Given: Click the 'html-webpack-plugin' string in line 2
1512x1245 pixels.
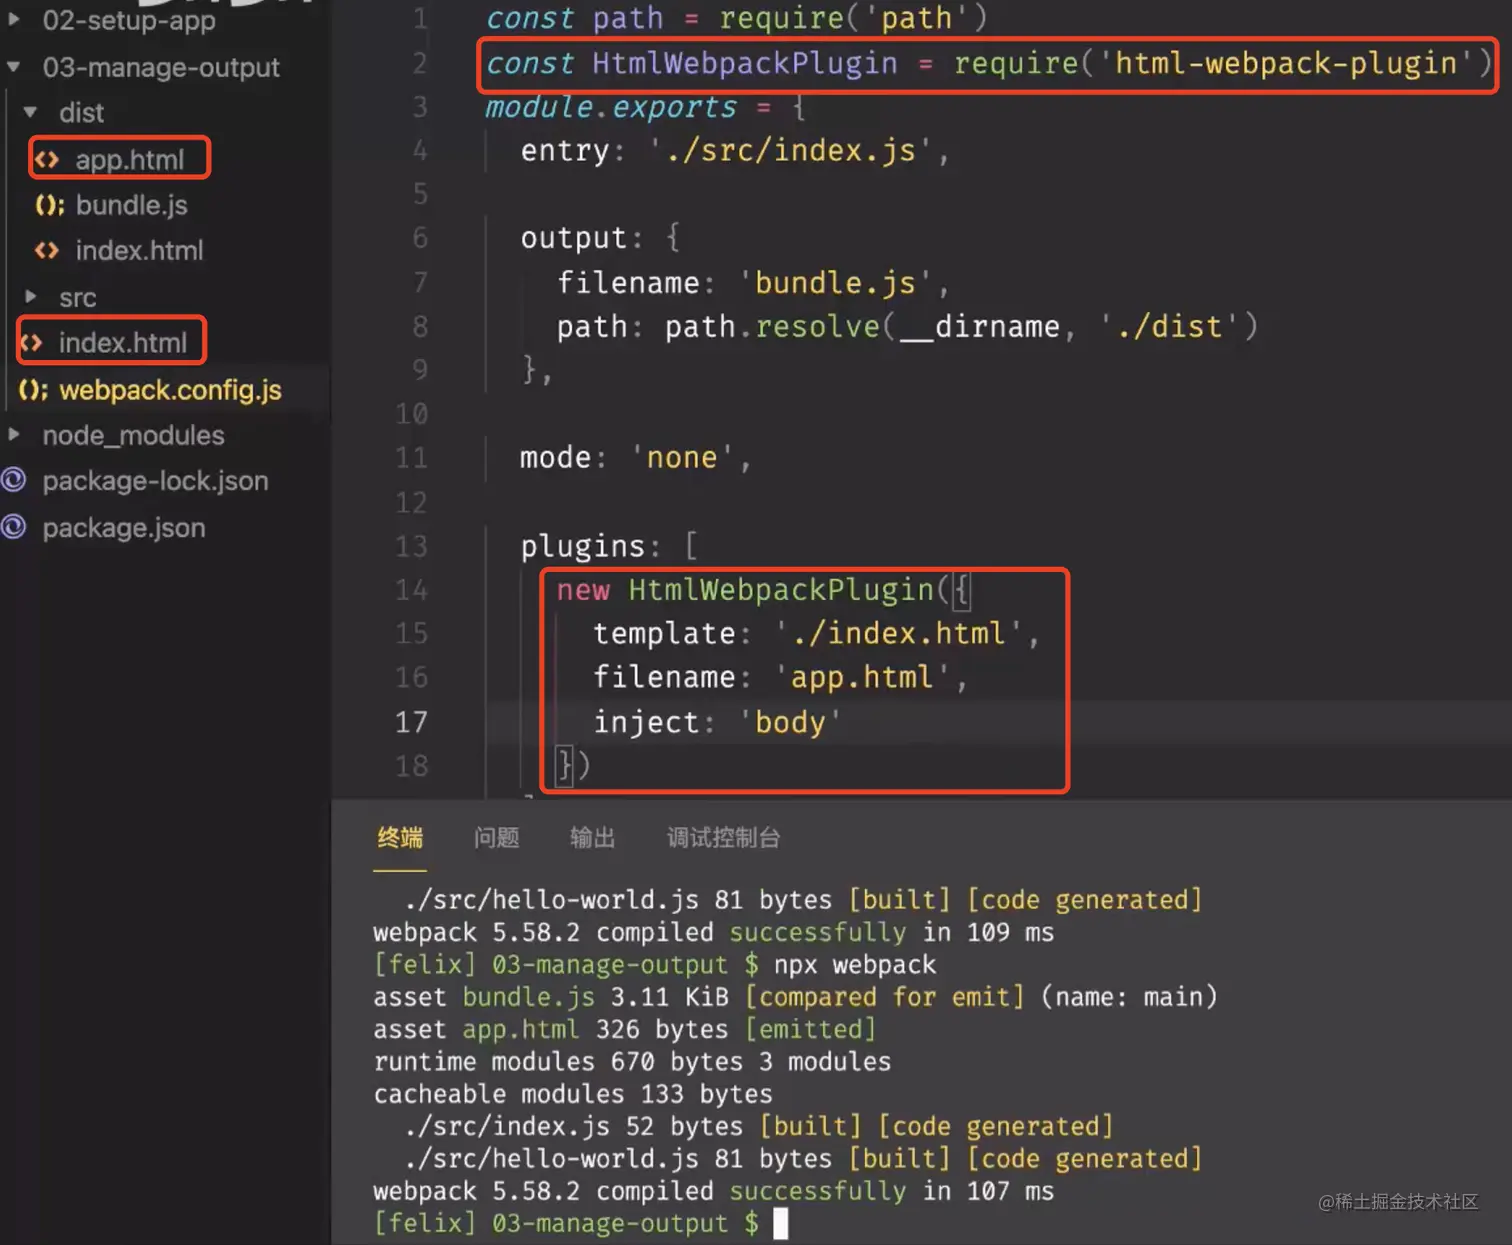Looking at the screenshot, I should click(1286, 63).
